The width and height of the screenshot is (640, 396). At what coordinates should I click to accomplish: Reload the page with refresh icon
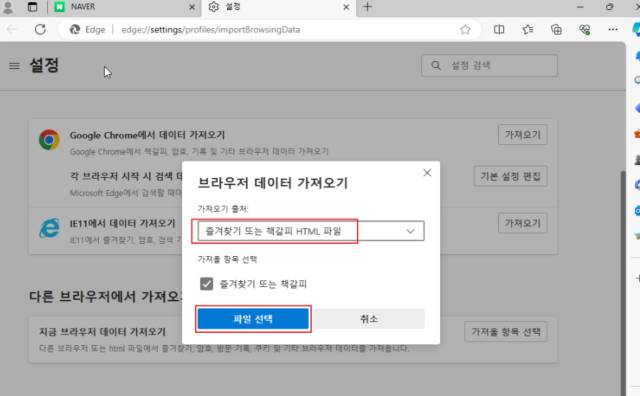40,29
